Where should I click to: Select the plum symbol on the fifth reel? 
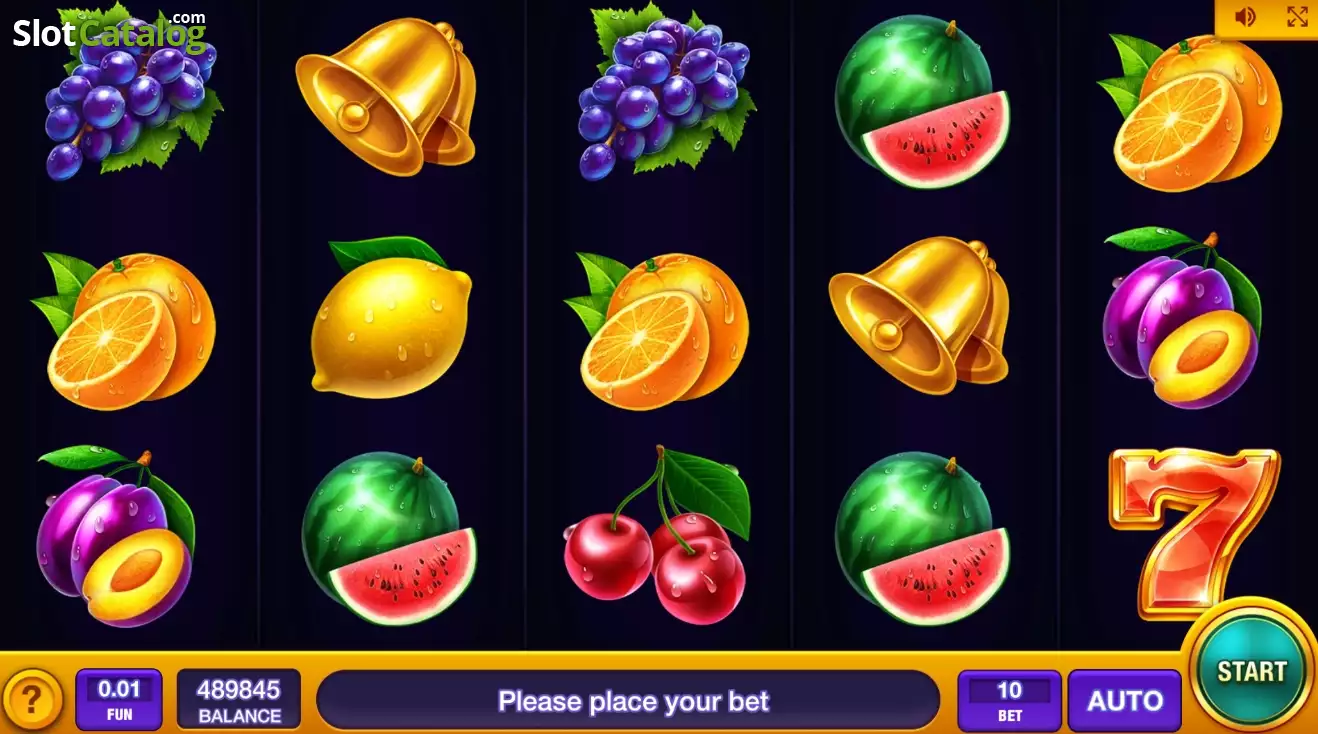1182,318
